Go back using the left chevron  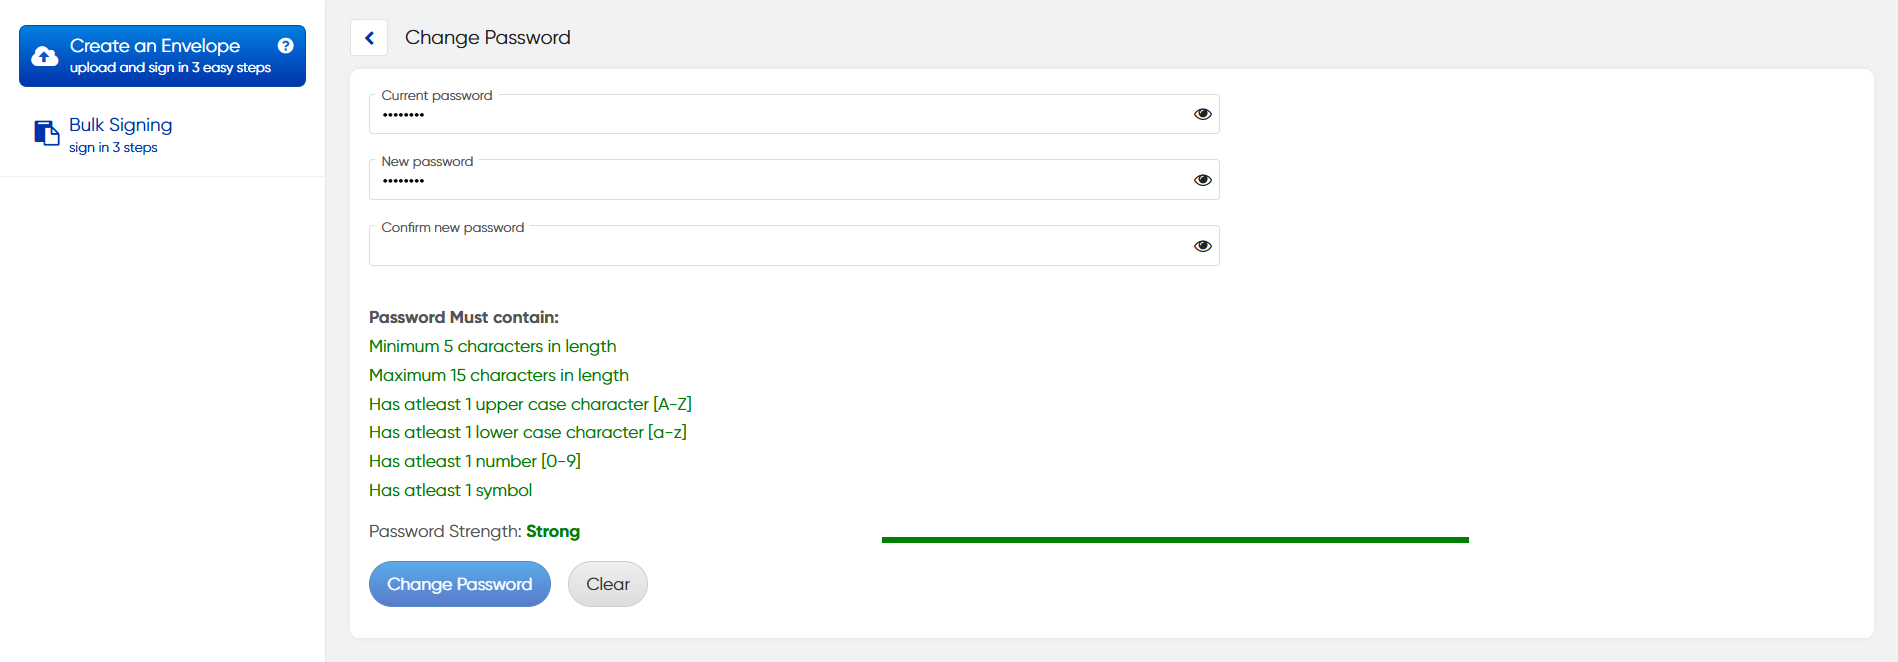pyautogui.click(x=369, y=38)
